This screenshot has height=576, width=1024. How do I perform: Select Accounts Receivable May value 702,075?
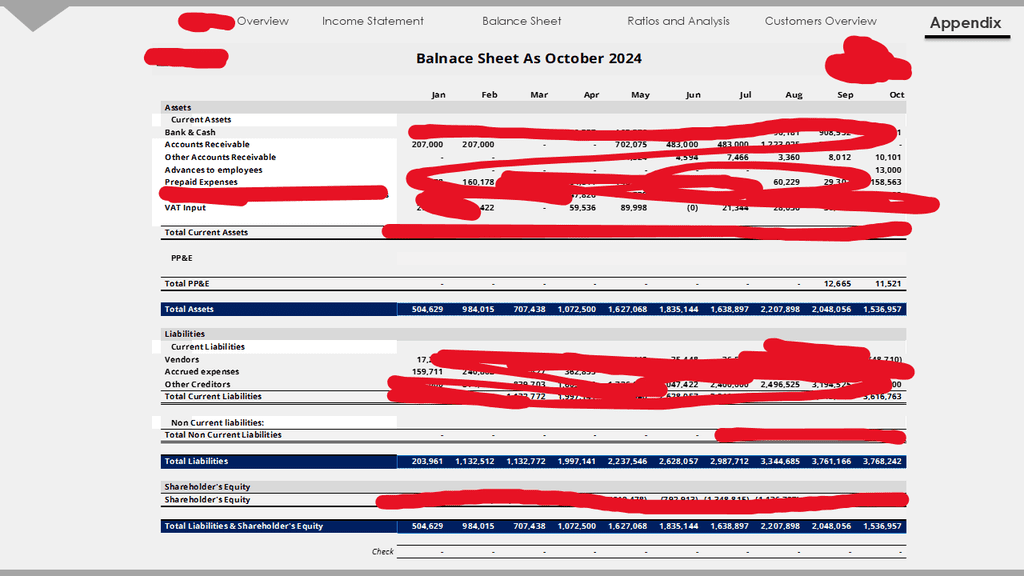(631, 144)
